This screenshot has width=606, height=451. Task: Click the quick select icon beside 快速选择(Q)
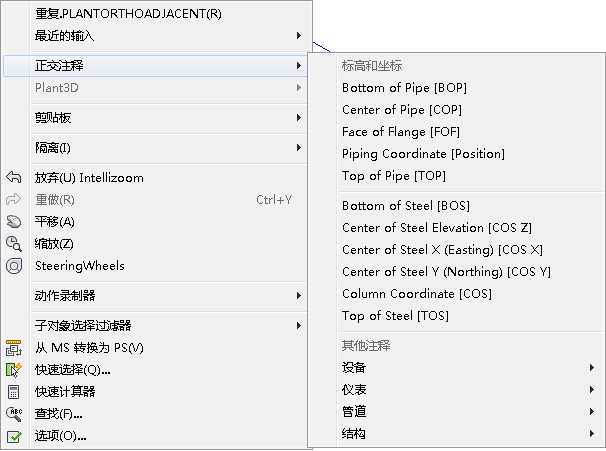point(14,369)
